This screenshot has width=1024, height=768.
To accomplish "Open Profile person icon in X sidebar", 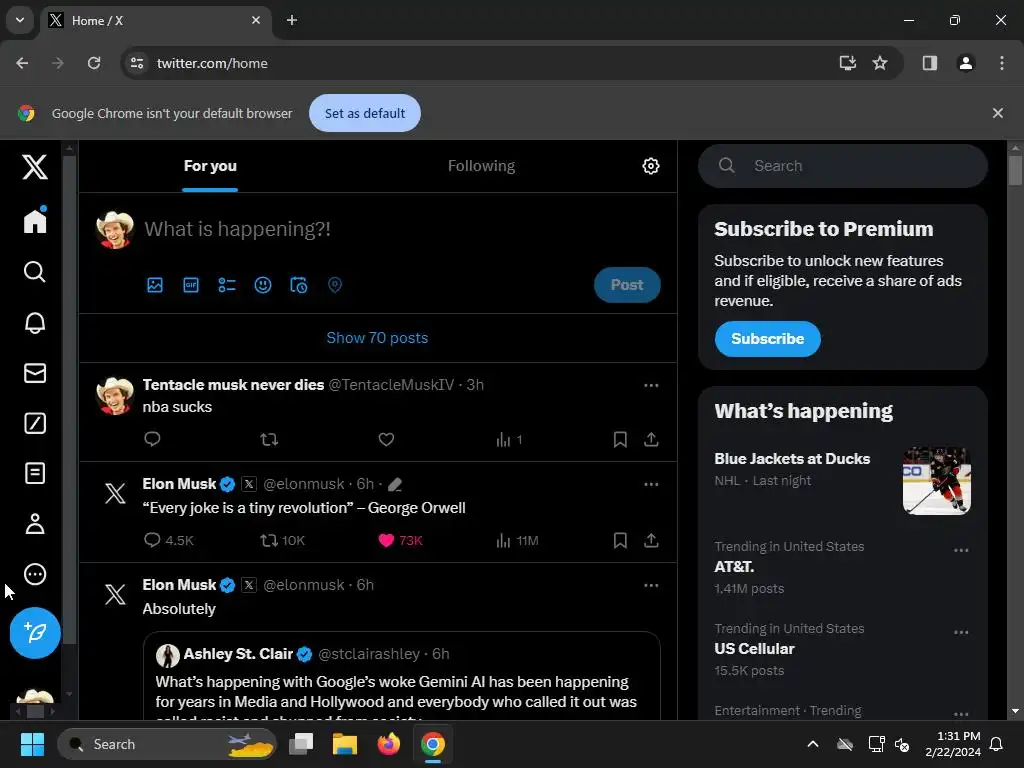I will click(x=35, y=524).
